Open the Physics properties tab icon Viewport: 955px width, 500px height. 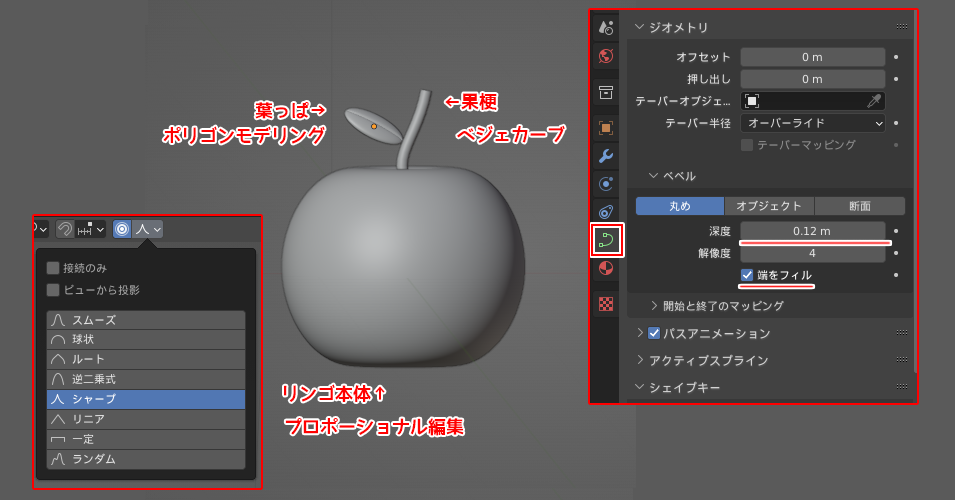pyautogui.click(x=605, y=211)
